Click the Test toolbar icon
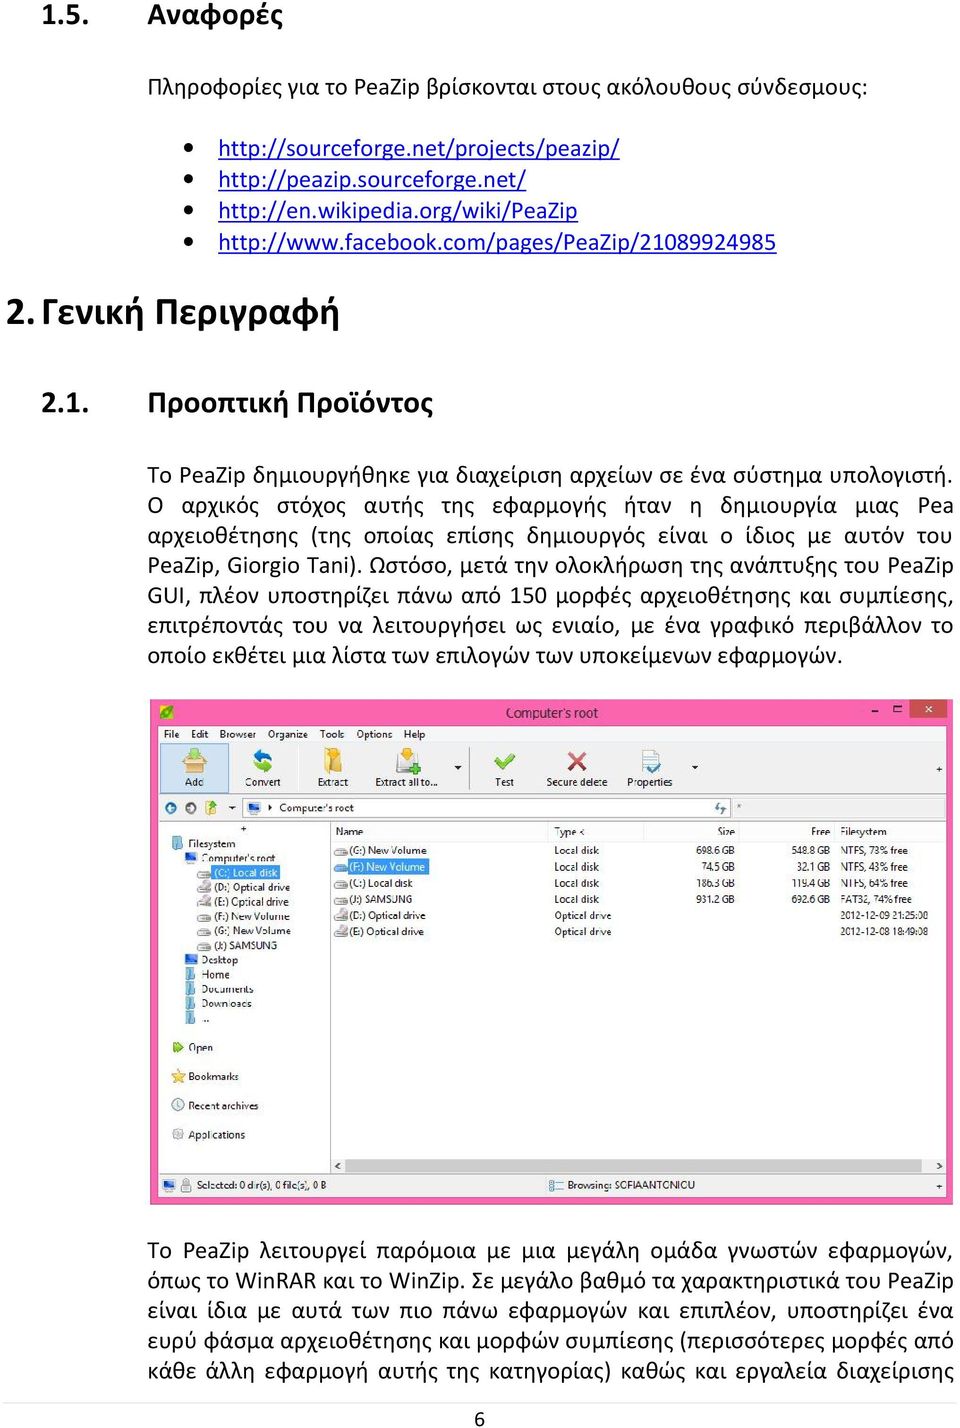The height and width of the screenshot is (1428, 960). (x=505, y=761)
